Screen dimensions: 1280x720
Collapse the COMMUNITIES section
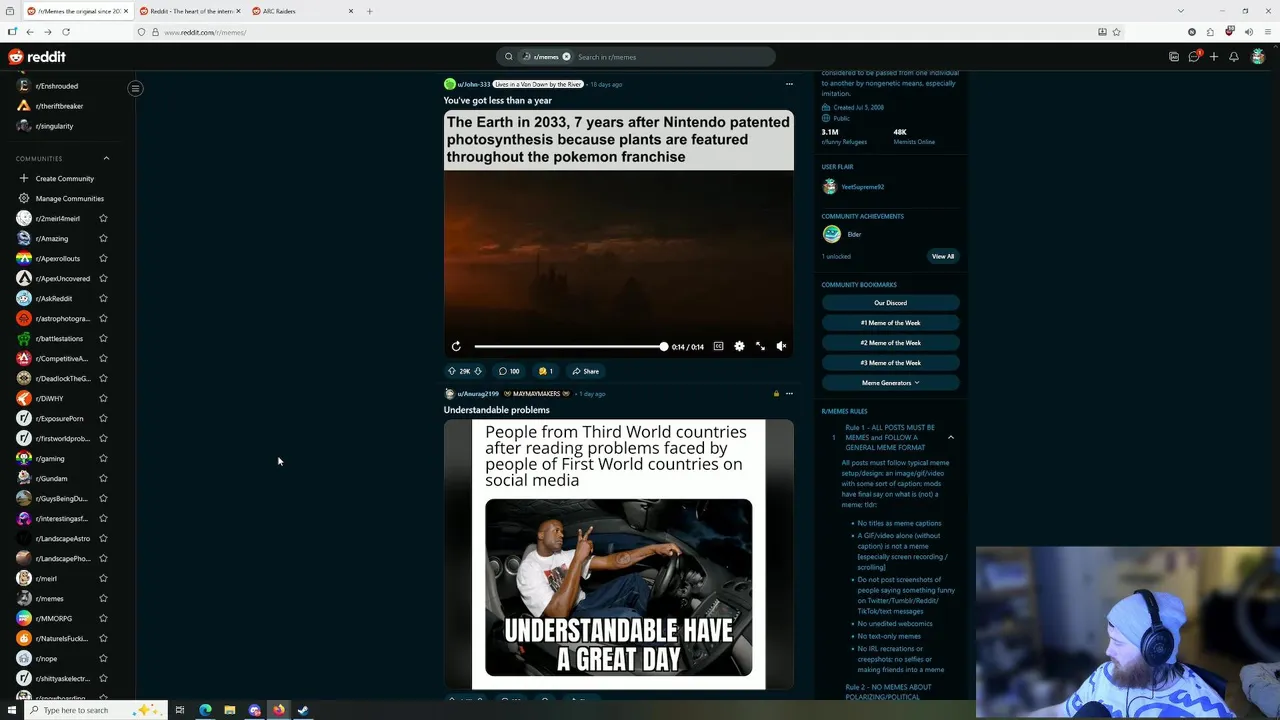tap(106, 158)
